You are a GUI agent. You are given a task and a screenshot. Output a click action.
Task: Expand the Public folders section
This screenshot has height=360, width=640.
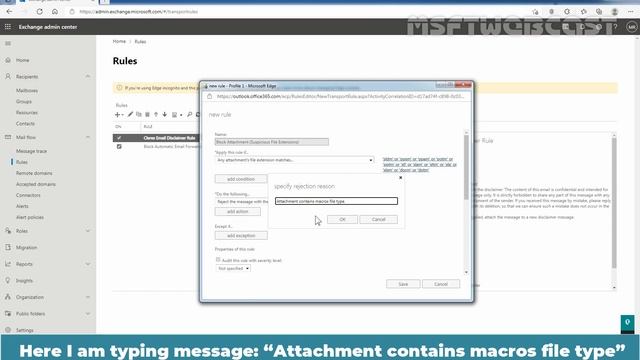[x=88, y=313]
